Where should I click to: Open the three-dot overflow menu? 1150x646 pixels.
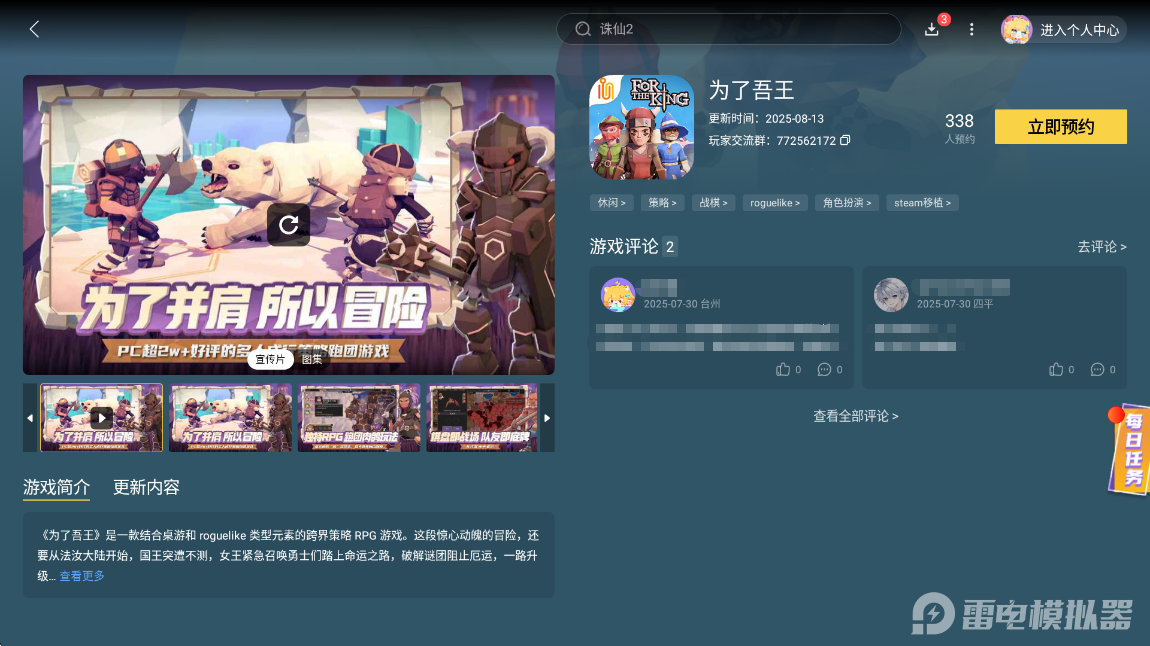coord(971,29)
